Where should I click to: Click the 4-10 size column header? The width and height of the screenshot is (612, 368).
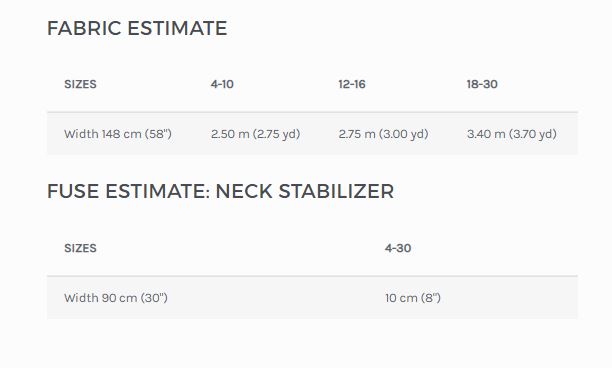(x=222, y=84)
